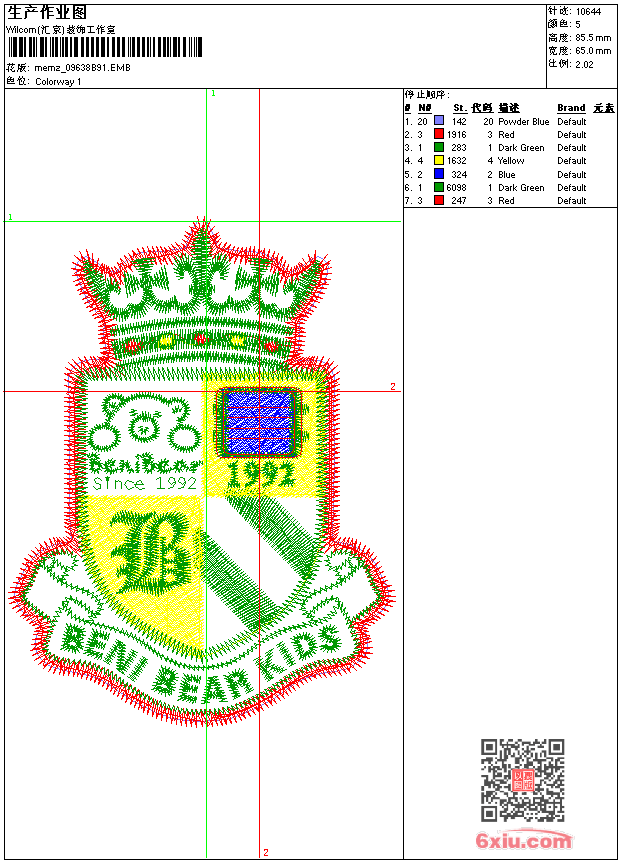Click the 'Powder Blue' description text
Viewport: 620px width, 860px height.
click(x=523, y=121)
